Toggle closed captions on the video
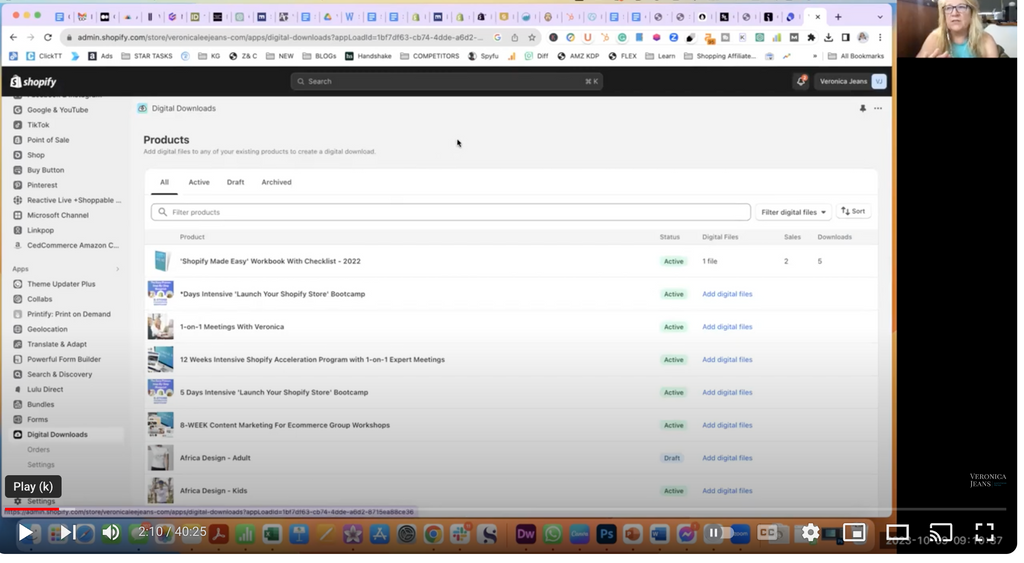1024x563 pixels. click(x=768, y=533)
